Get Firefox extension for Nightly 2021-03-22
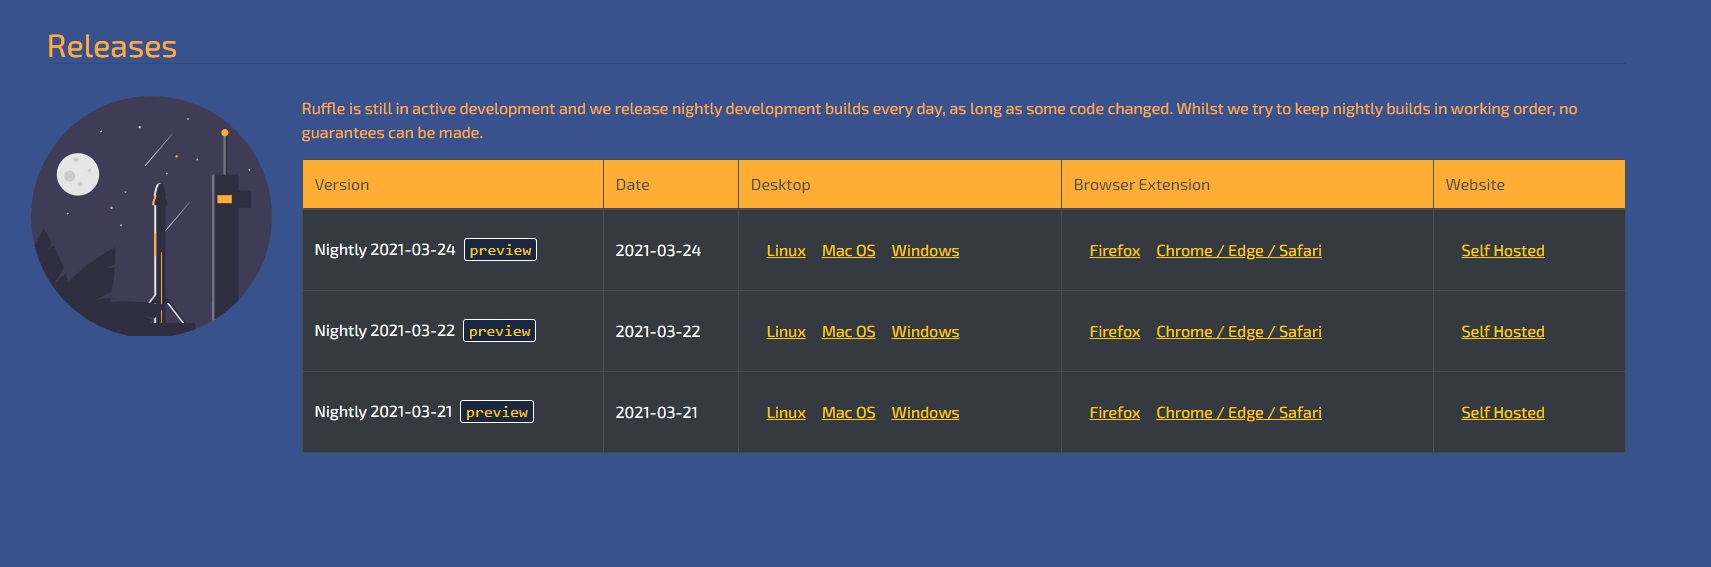This screenshot has width=1711, height=567. pyautogui.click(x=1114, y=332)
